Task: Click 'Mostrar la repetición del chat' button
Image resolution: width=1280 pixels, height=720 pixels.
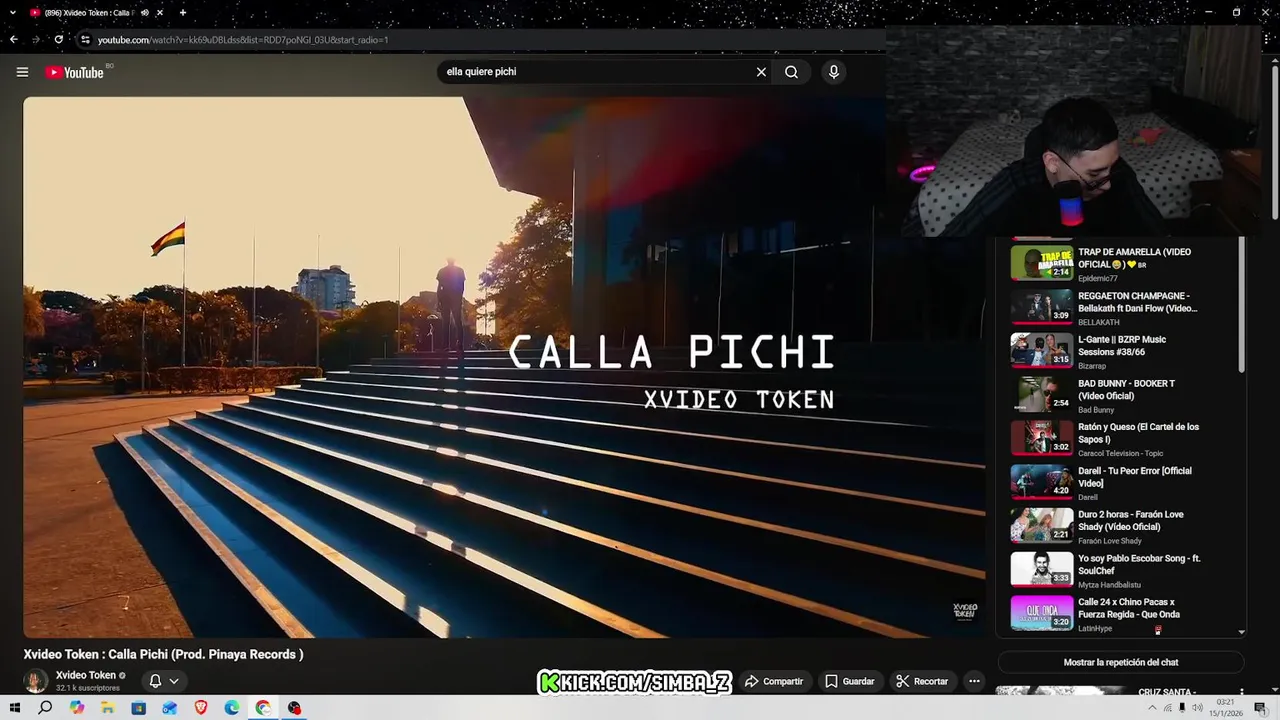Action: [1120, 662]
